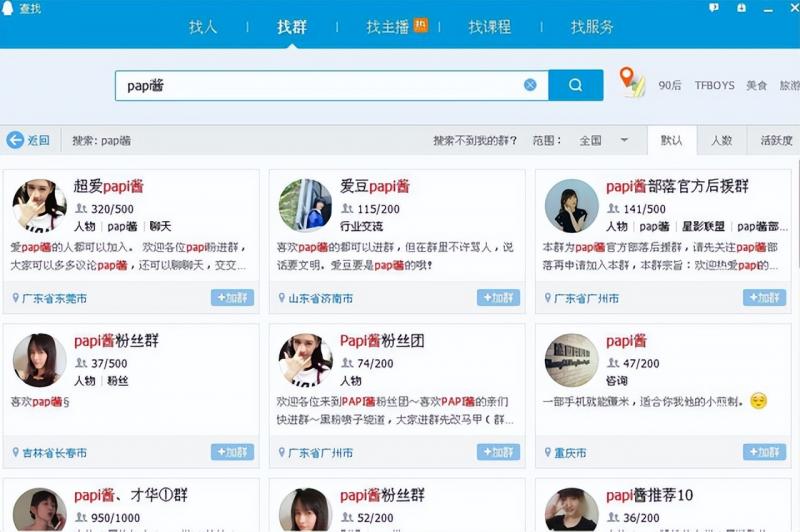Sort results by 人数
The image size is (800, 532).
(x=721, y=140)
